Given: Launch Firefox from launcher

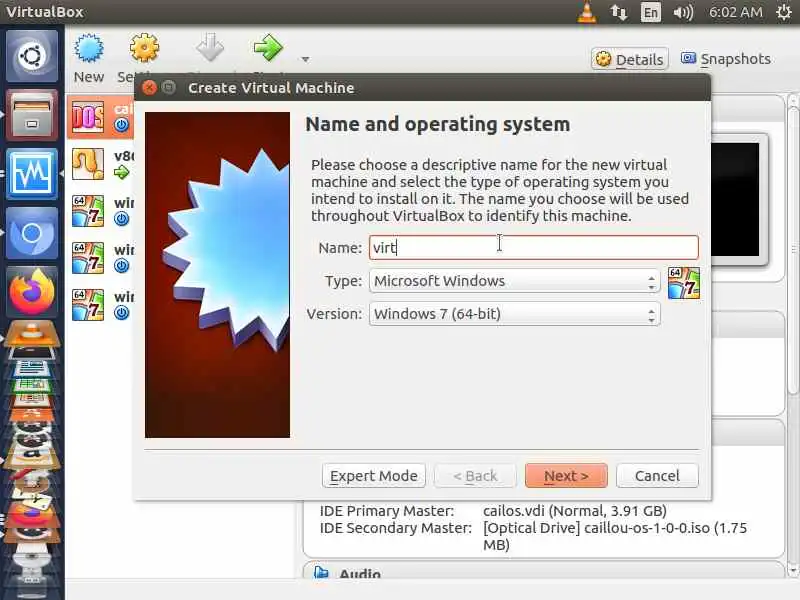Looking at the screenshot, I should (x=32, y=292).
